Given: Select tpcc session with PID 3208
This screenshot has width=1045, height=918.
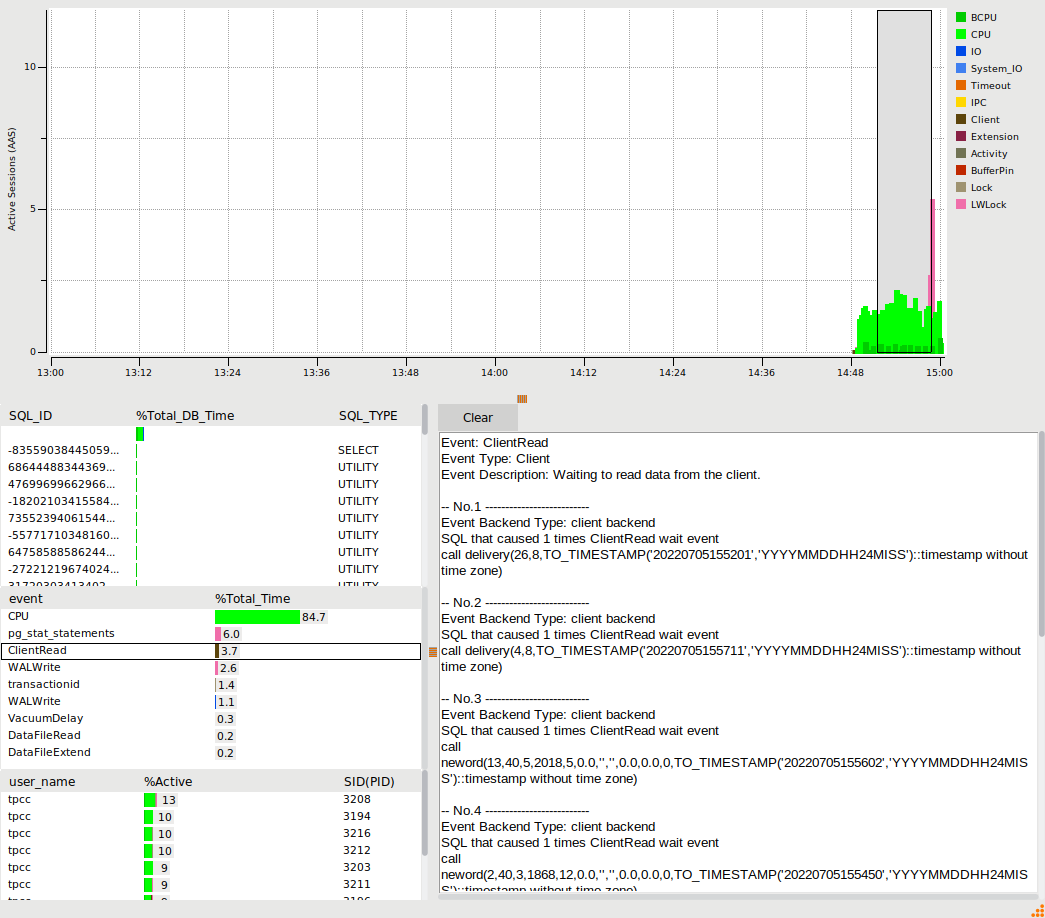Looking at the screenshot, I should click(x=211, y=799).
